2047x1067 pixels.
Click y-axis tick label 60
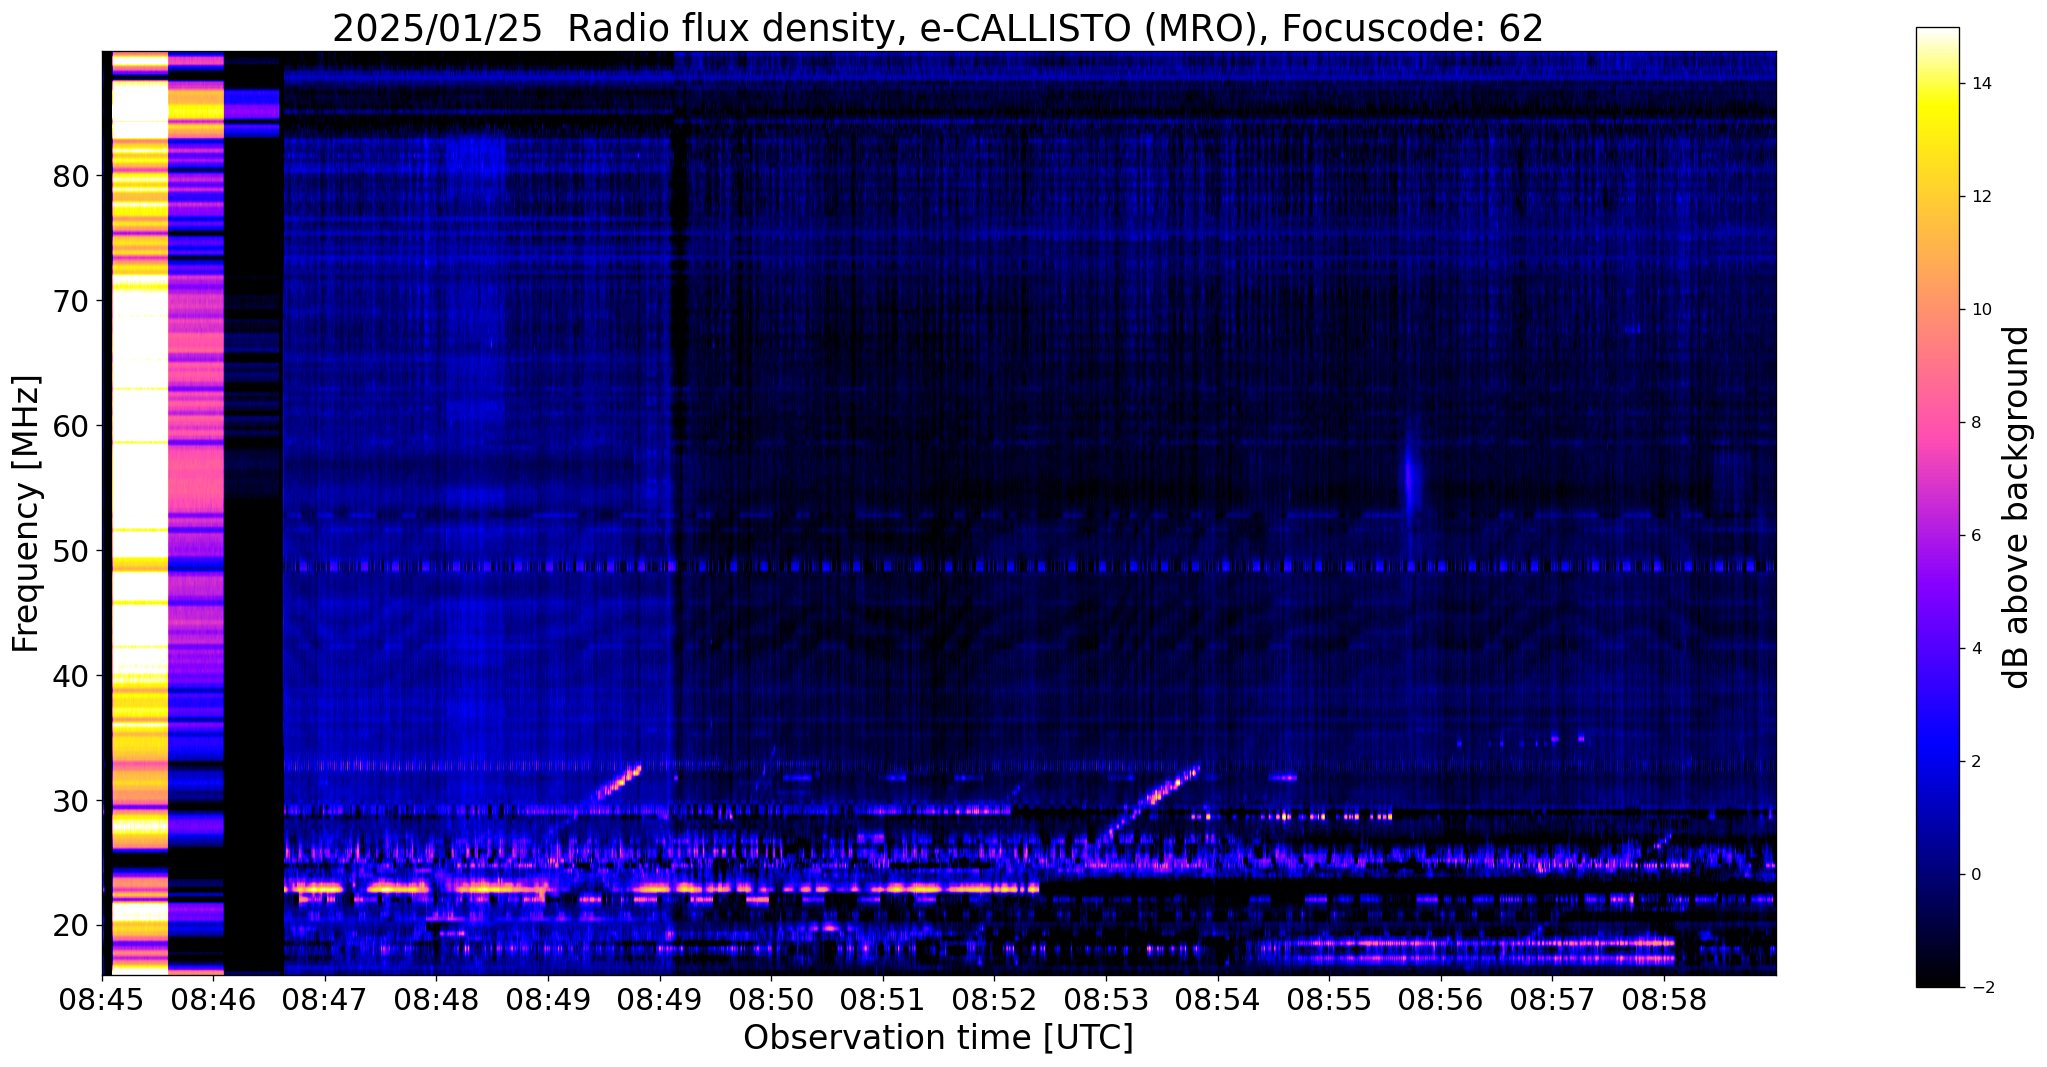[x=71, y=426]
